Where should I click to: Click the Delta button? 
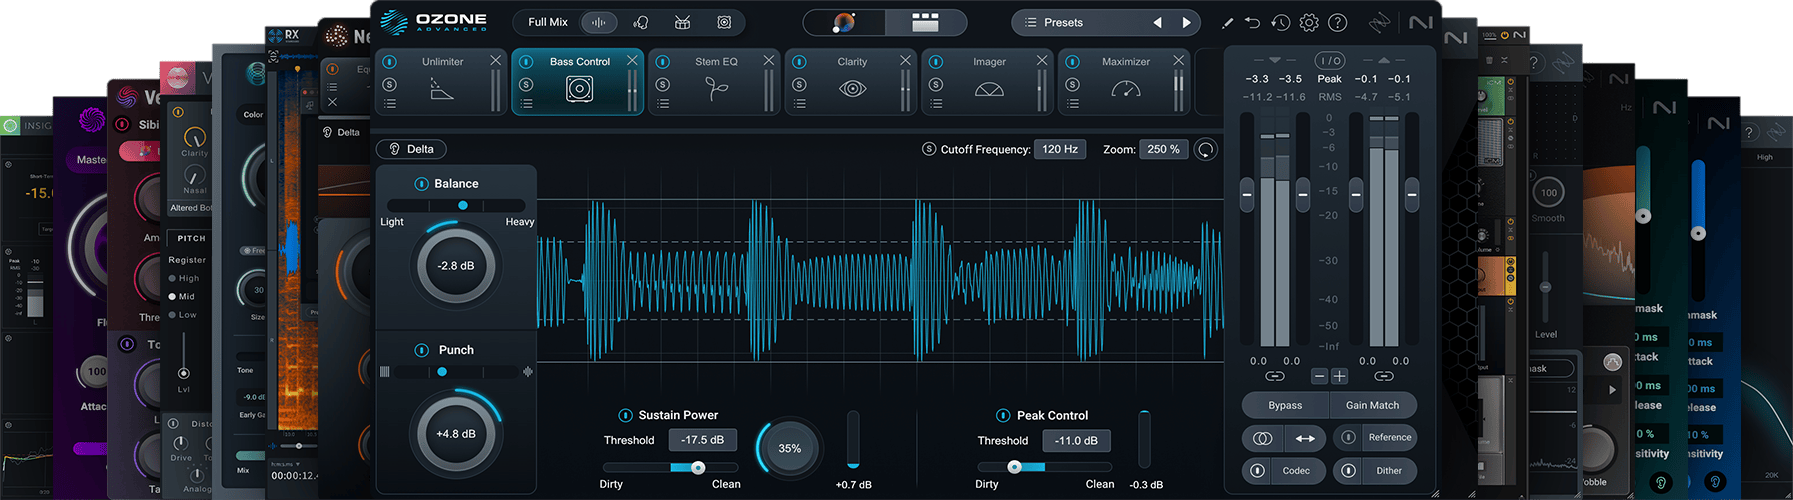(411, 149)
